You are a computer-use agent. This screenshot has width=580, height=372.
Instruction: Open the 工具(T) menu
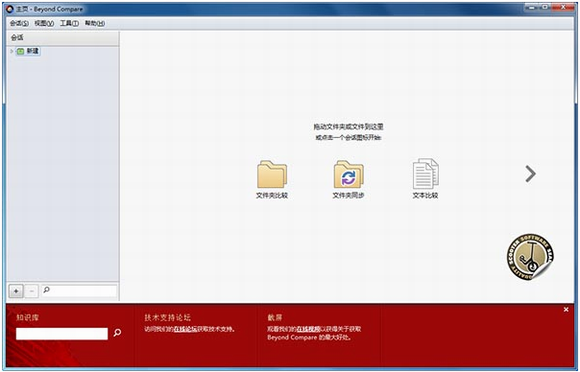[x=69, y=23]
